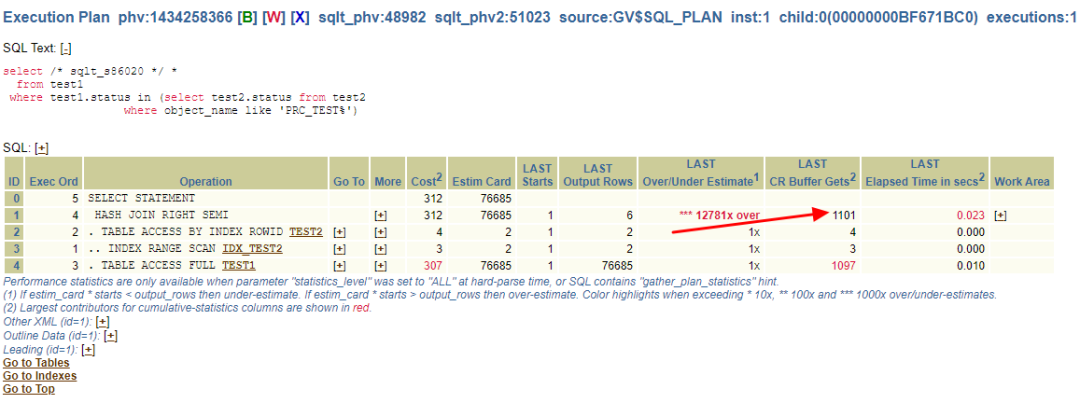Collapse the SQL Text section with [-]
The width and height of the screenshot is (1080, 403).
(x=65, y=49)
